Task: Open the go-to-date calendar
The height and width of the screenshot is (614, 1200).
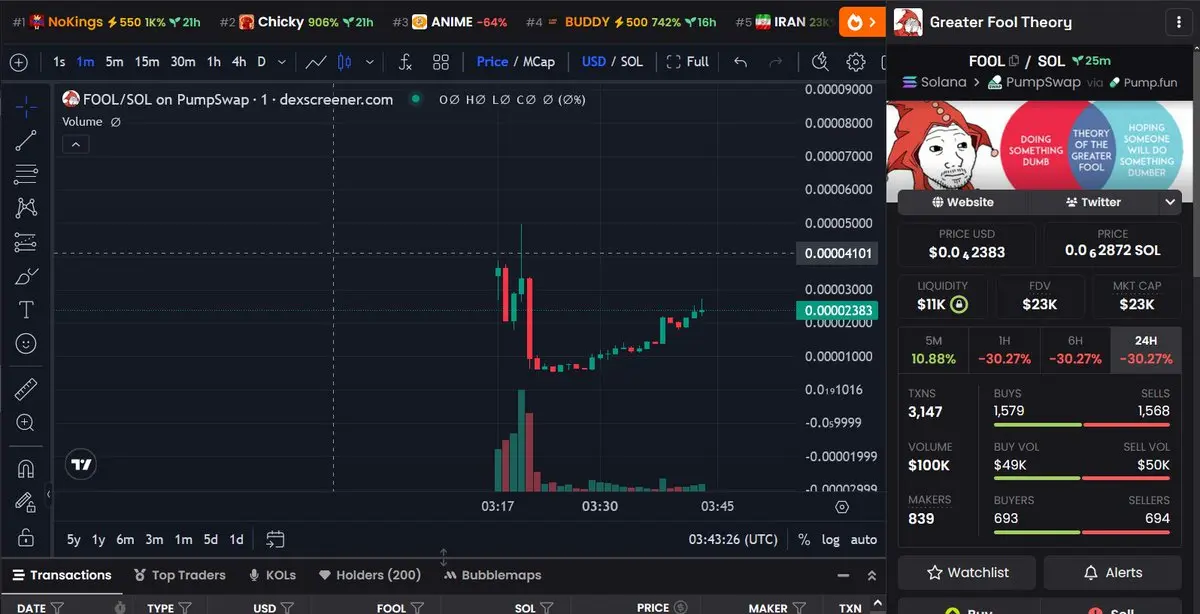Action: coord(275,539)
